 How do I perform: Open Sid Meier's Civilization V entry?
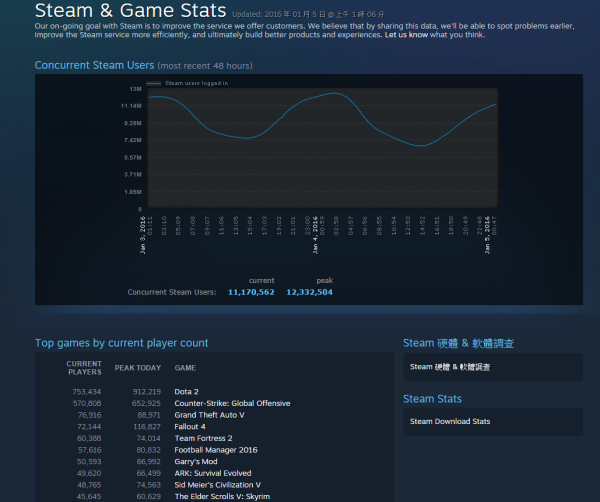tap(218, 485)
